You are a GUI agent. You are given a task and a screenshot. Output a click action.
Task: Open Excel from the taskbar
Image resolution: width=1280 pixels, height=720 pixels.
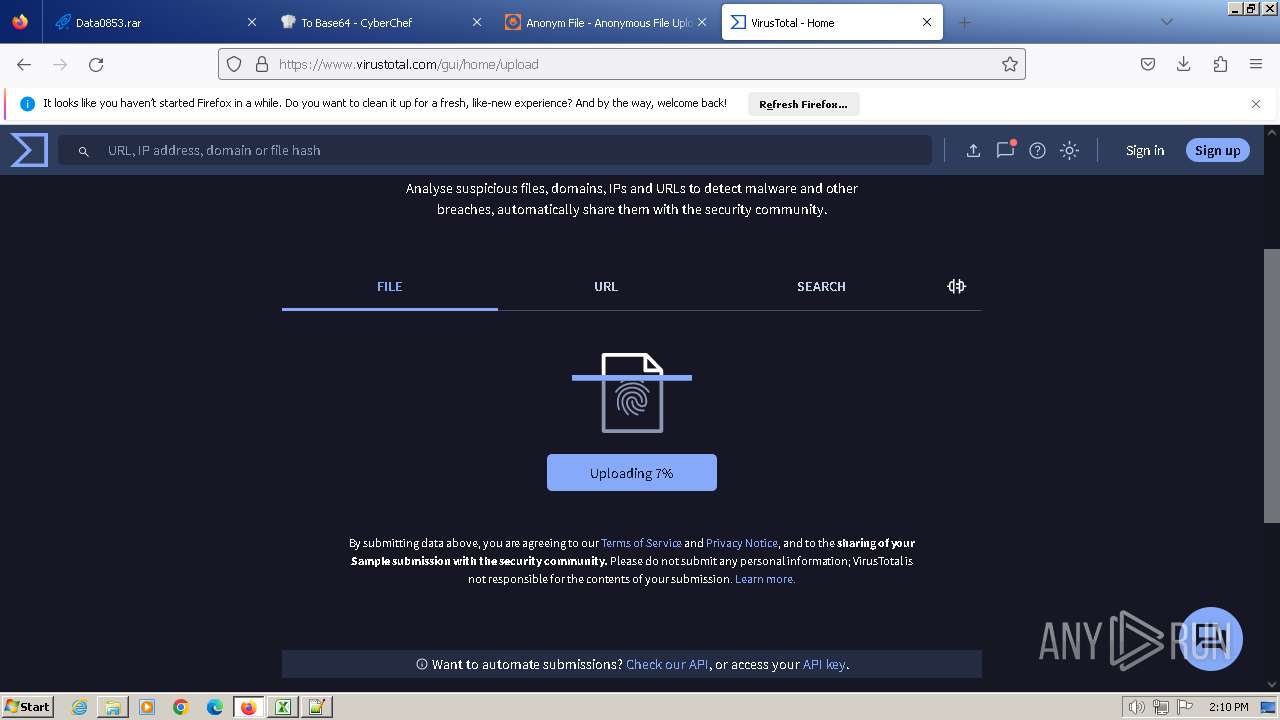[x=283, y=707]
